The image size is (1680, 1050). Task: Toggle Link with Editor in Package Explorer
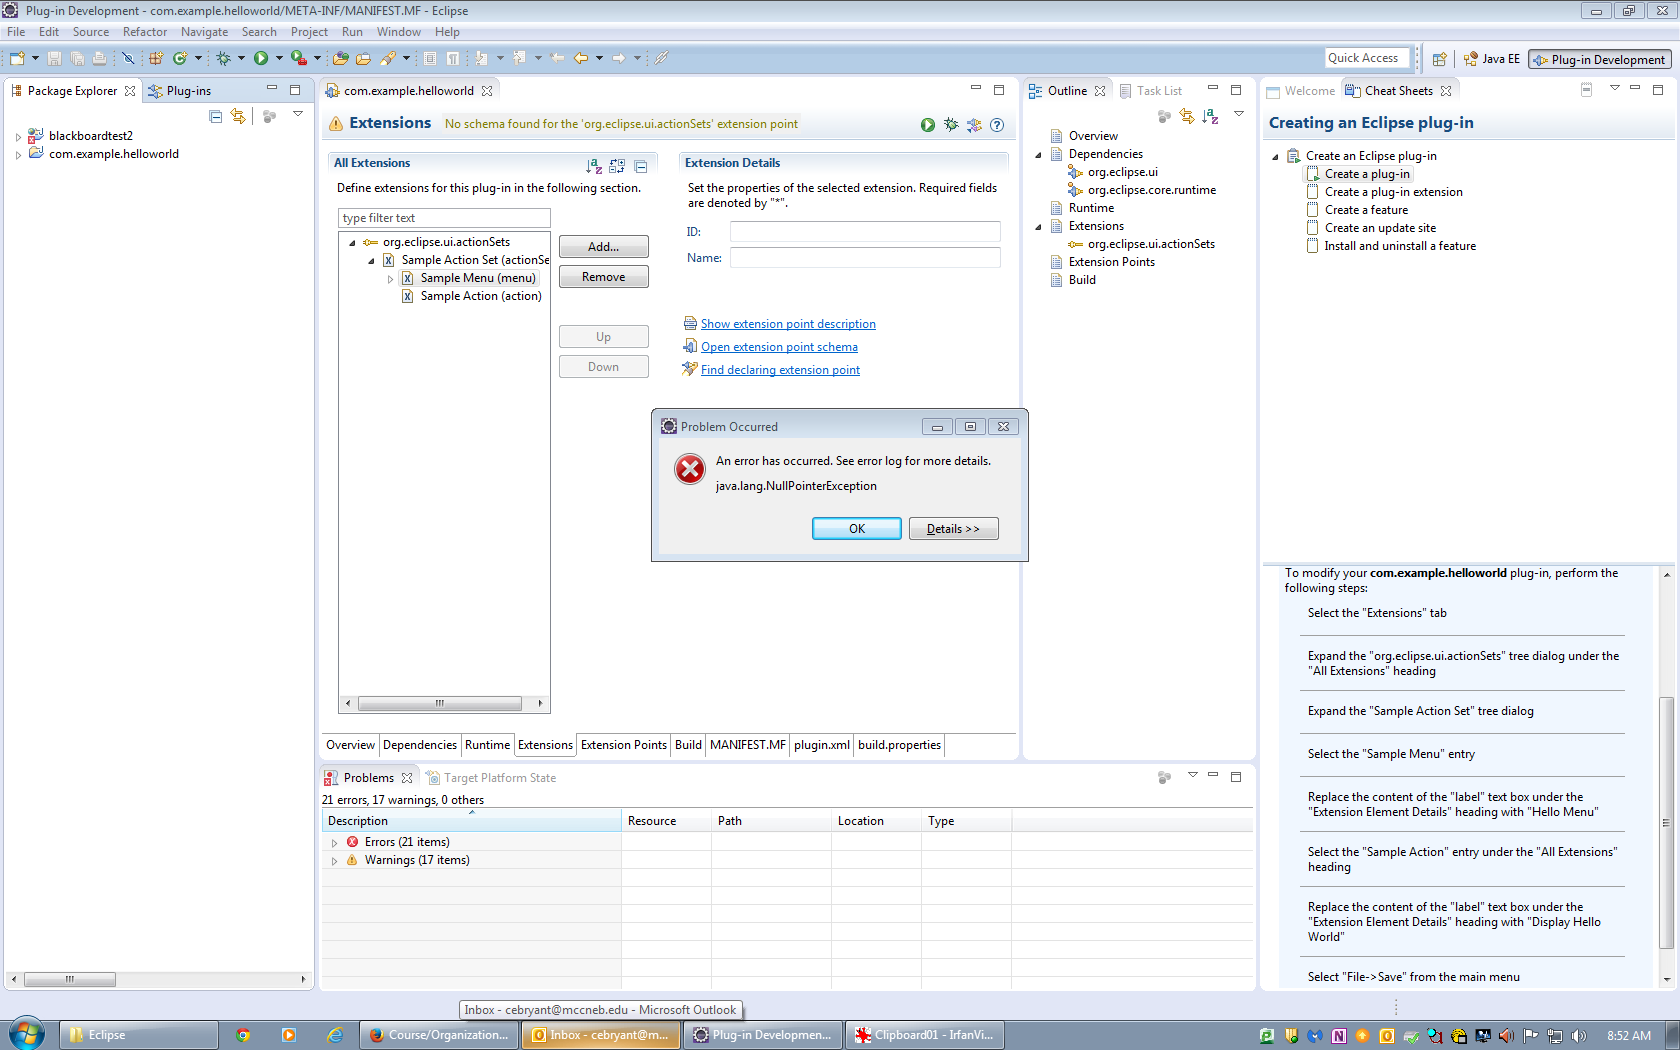pos(238,116)
